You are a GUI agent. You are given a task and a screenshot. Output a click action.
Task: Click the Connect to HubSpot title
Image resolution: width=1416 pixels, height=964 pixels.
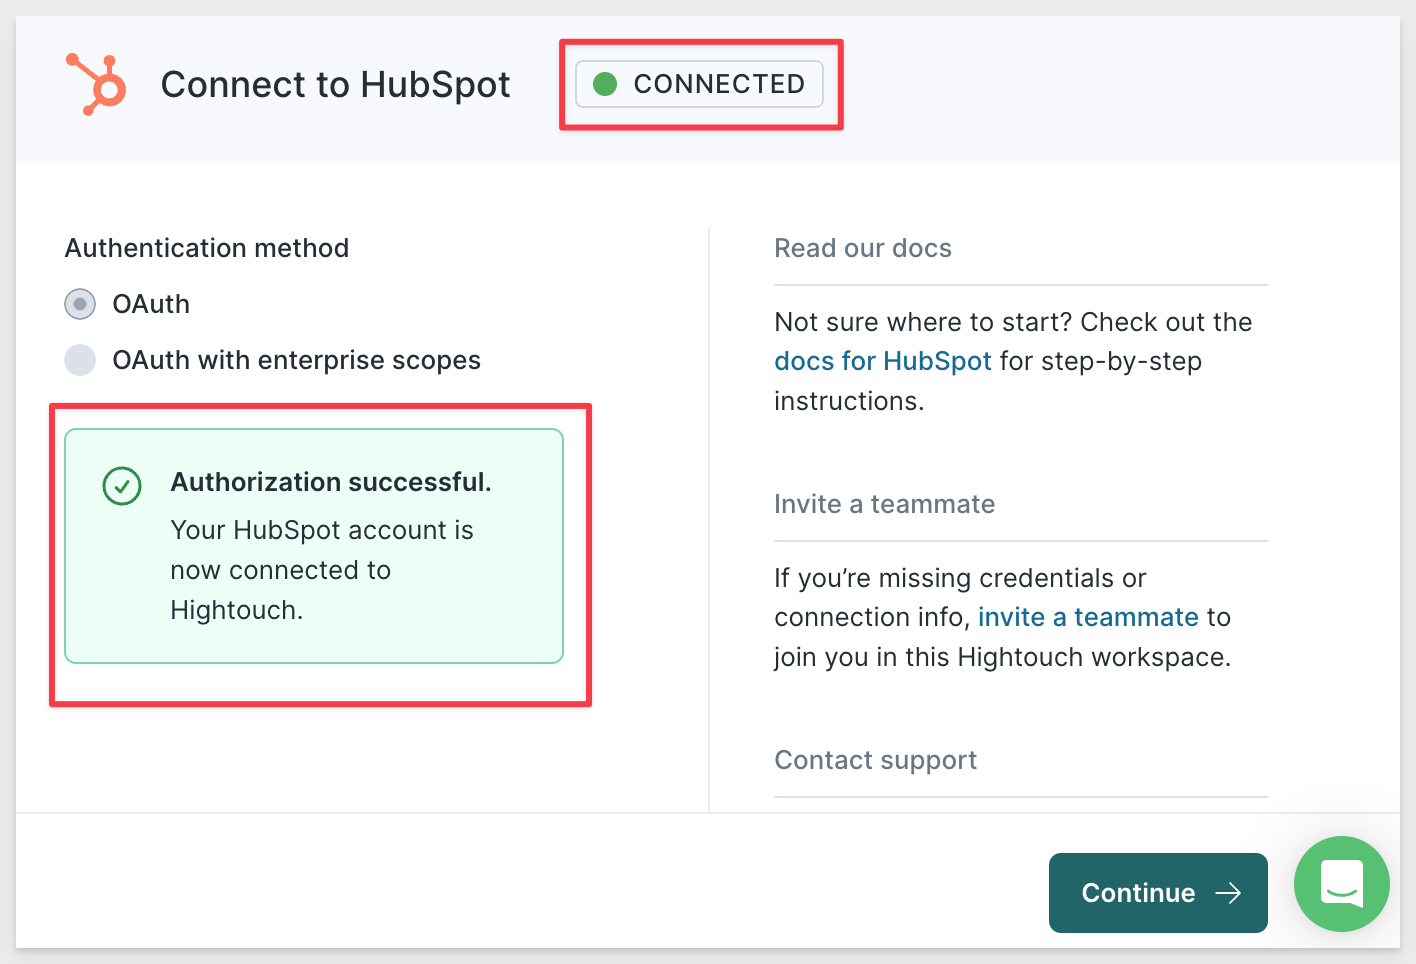(336, 85)
